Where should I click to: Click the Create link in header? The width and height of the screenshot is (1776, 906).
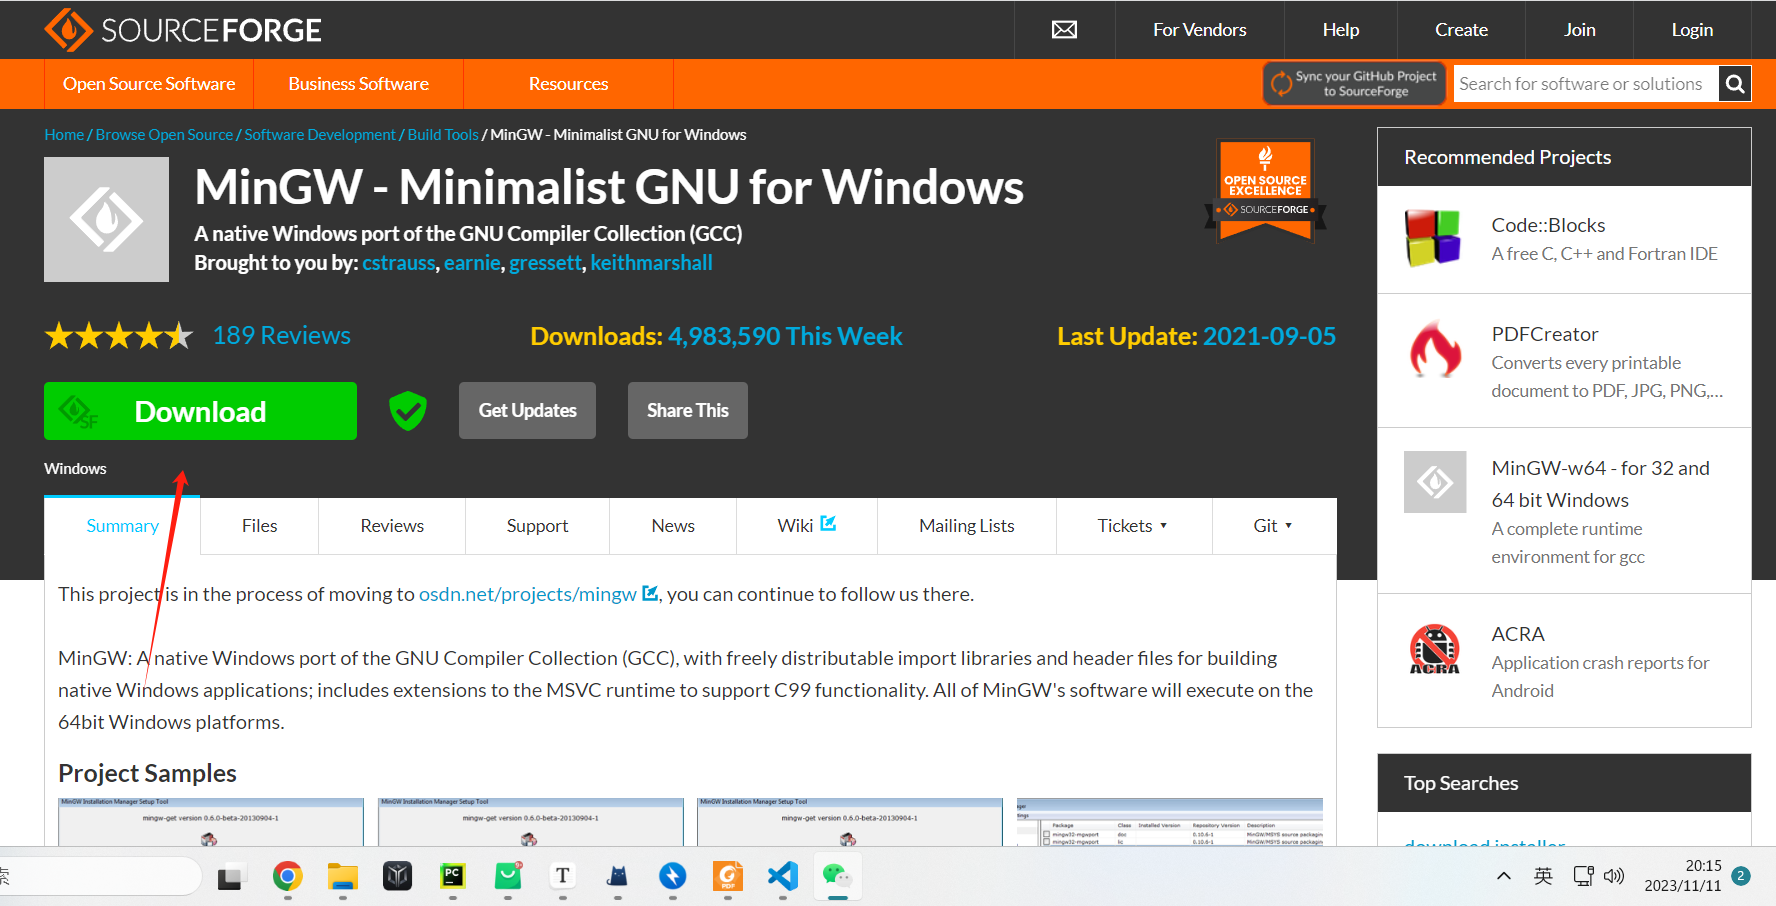coord(1461,30)
